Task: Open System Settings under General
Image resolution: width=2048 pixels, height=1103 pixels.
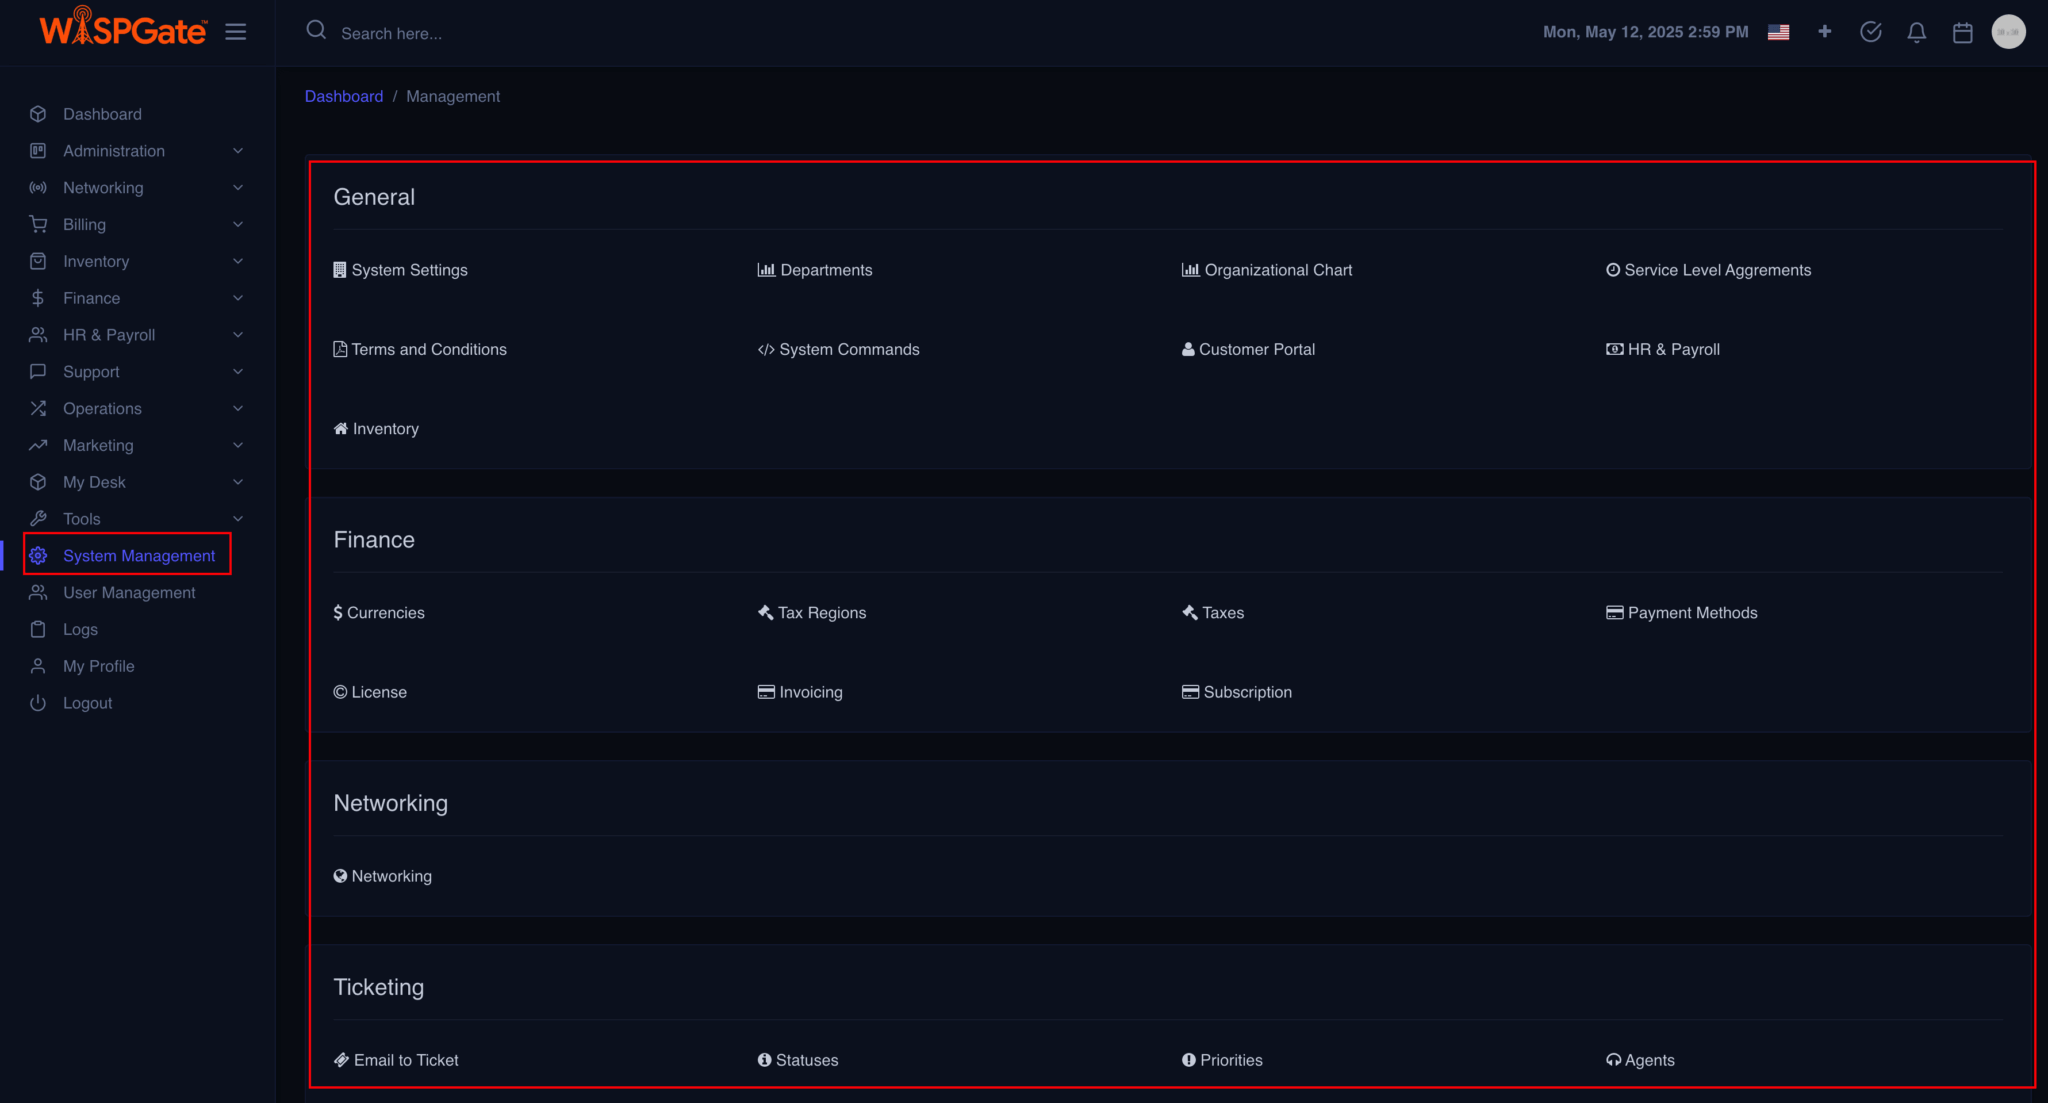Action: click(x=408, y=270)
